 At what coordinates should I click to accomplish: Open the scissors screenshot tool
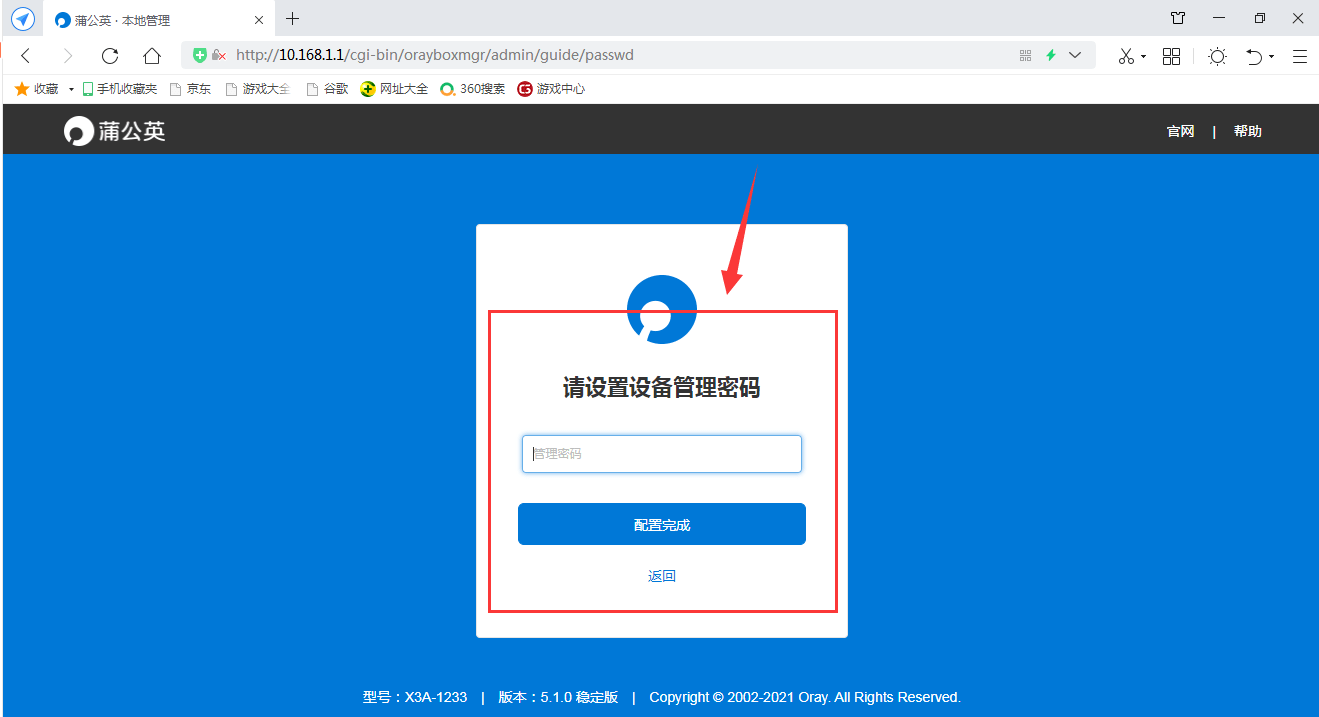(x=1126, y=56)
